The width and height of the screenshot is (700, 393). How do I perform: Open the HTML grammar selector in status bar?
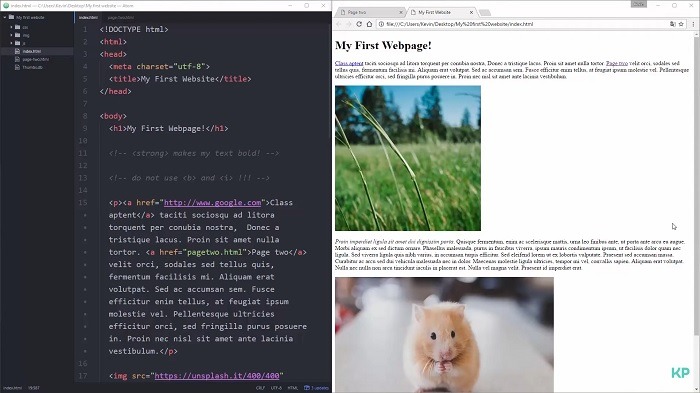(293, 388)
